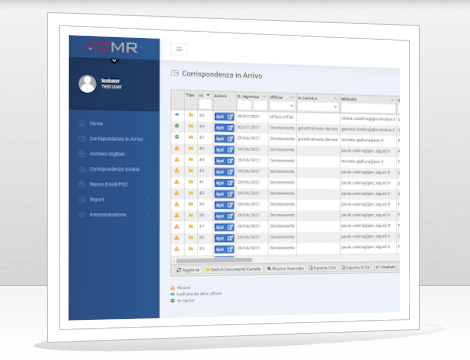
Task: Click the 47 risultati button
Action: 385,267
